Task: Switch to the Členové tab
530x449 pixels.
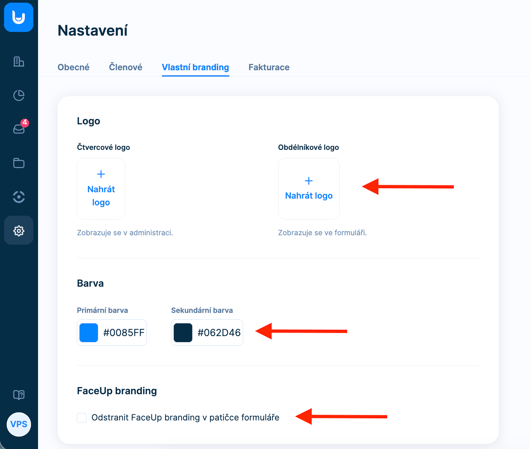Action: (125, 67)
